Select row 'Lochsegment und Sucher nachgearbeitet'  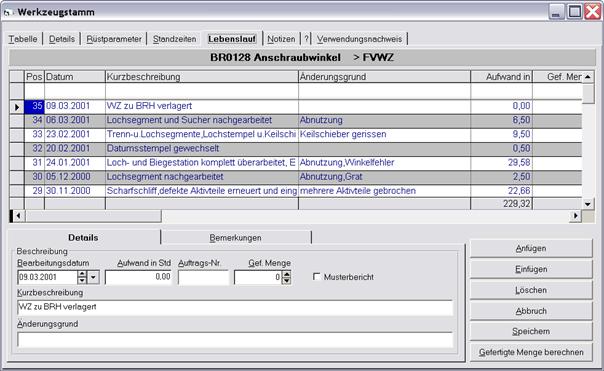click(x=295, y=120)
